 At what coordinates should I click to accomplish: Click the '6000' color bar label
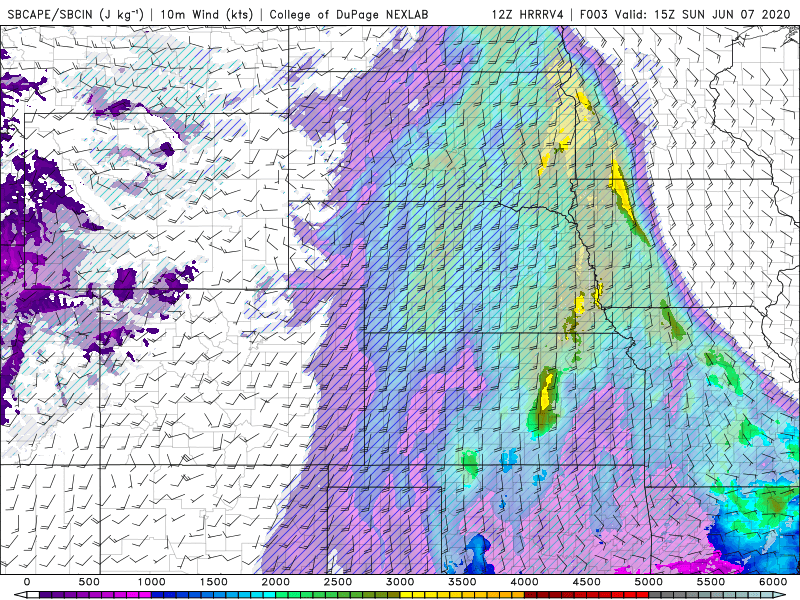tap(774, 582)
